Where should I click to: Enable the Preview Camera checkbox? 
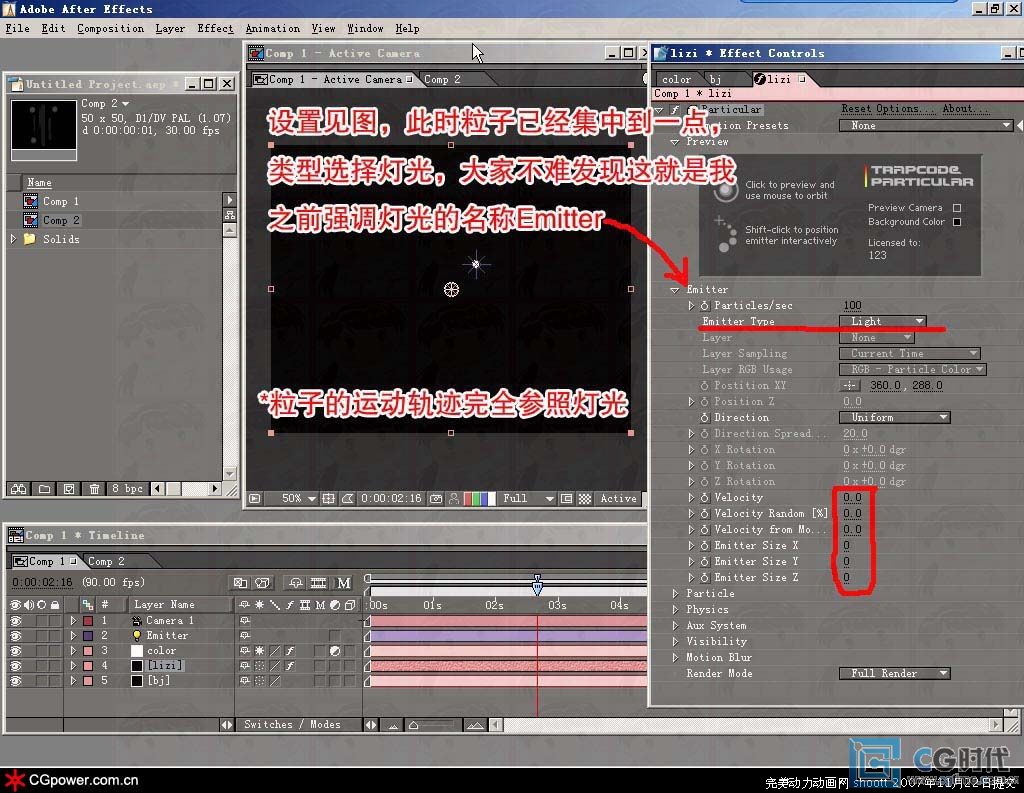pos(957,208)
